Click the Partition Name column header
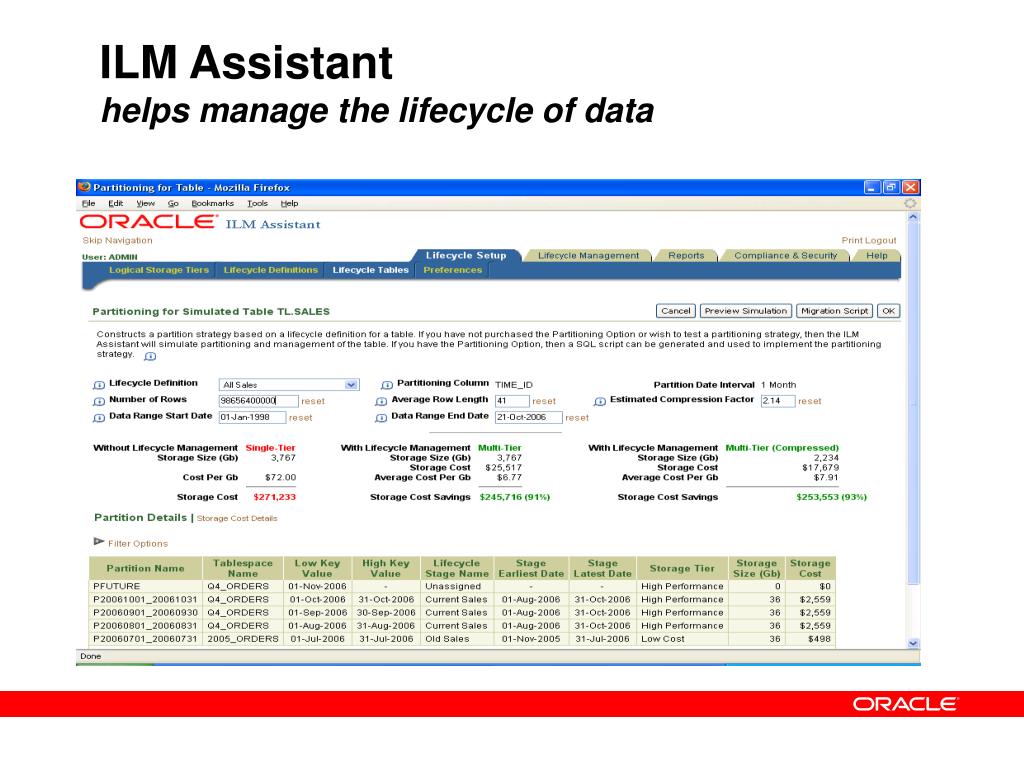Image resolution: width=1024 pixels, height=768 pixels. (146, 568)
